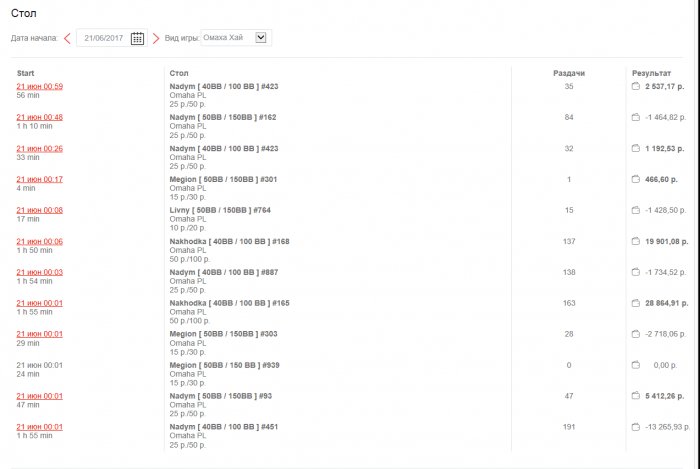Viewport: 700px width, 469px height.
Task: Click the result value 28 864,91 р.
Action: click(667, 303)
